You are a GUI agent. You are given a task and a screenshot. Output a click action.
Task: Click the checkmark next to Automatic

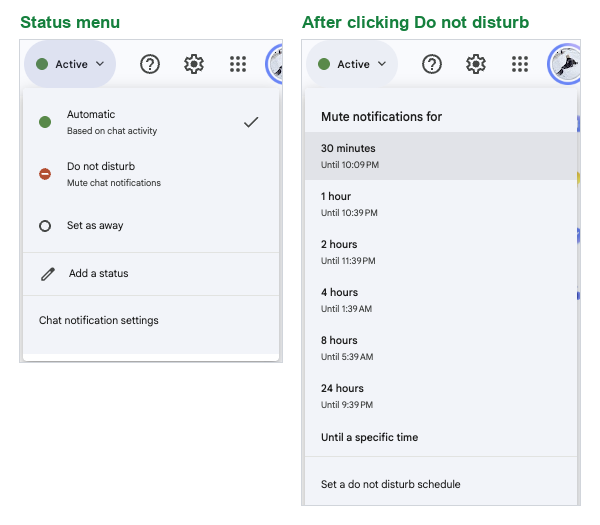(251, 122)
